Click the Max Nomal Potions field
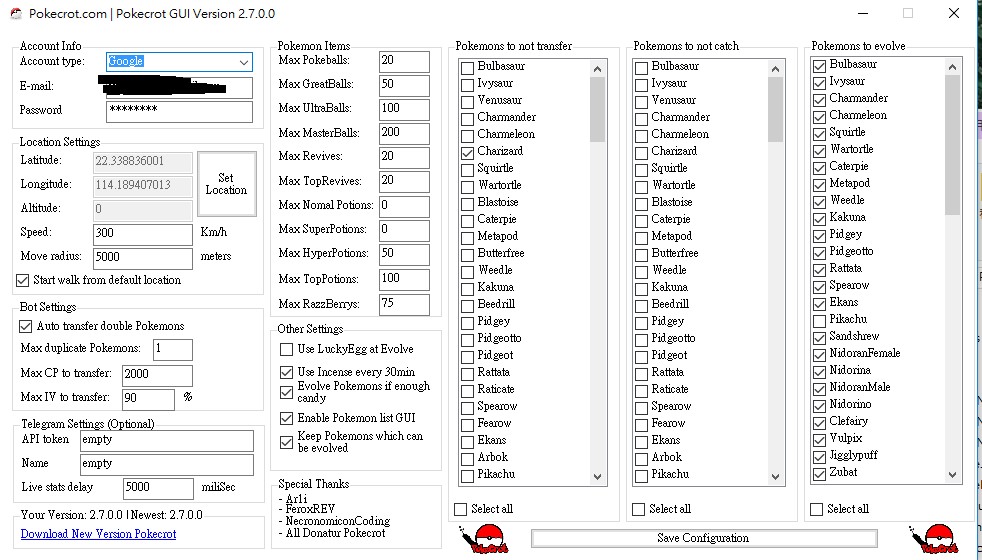Screen dimensions: 982x560 click(x=405, y=206)
